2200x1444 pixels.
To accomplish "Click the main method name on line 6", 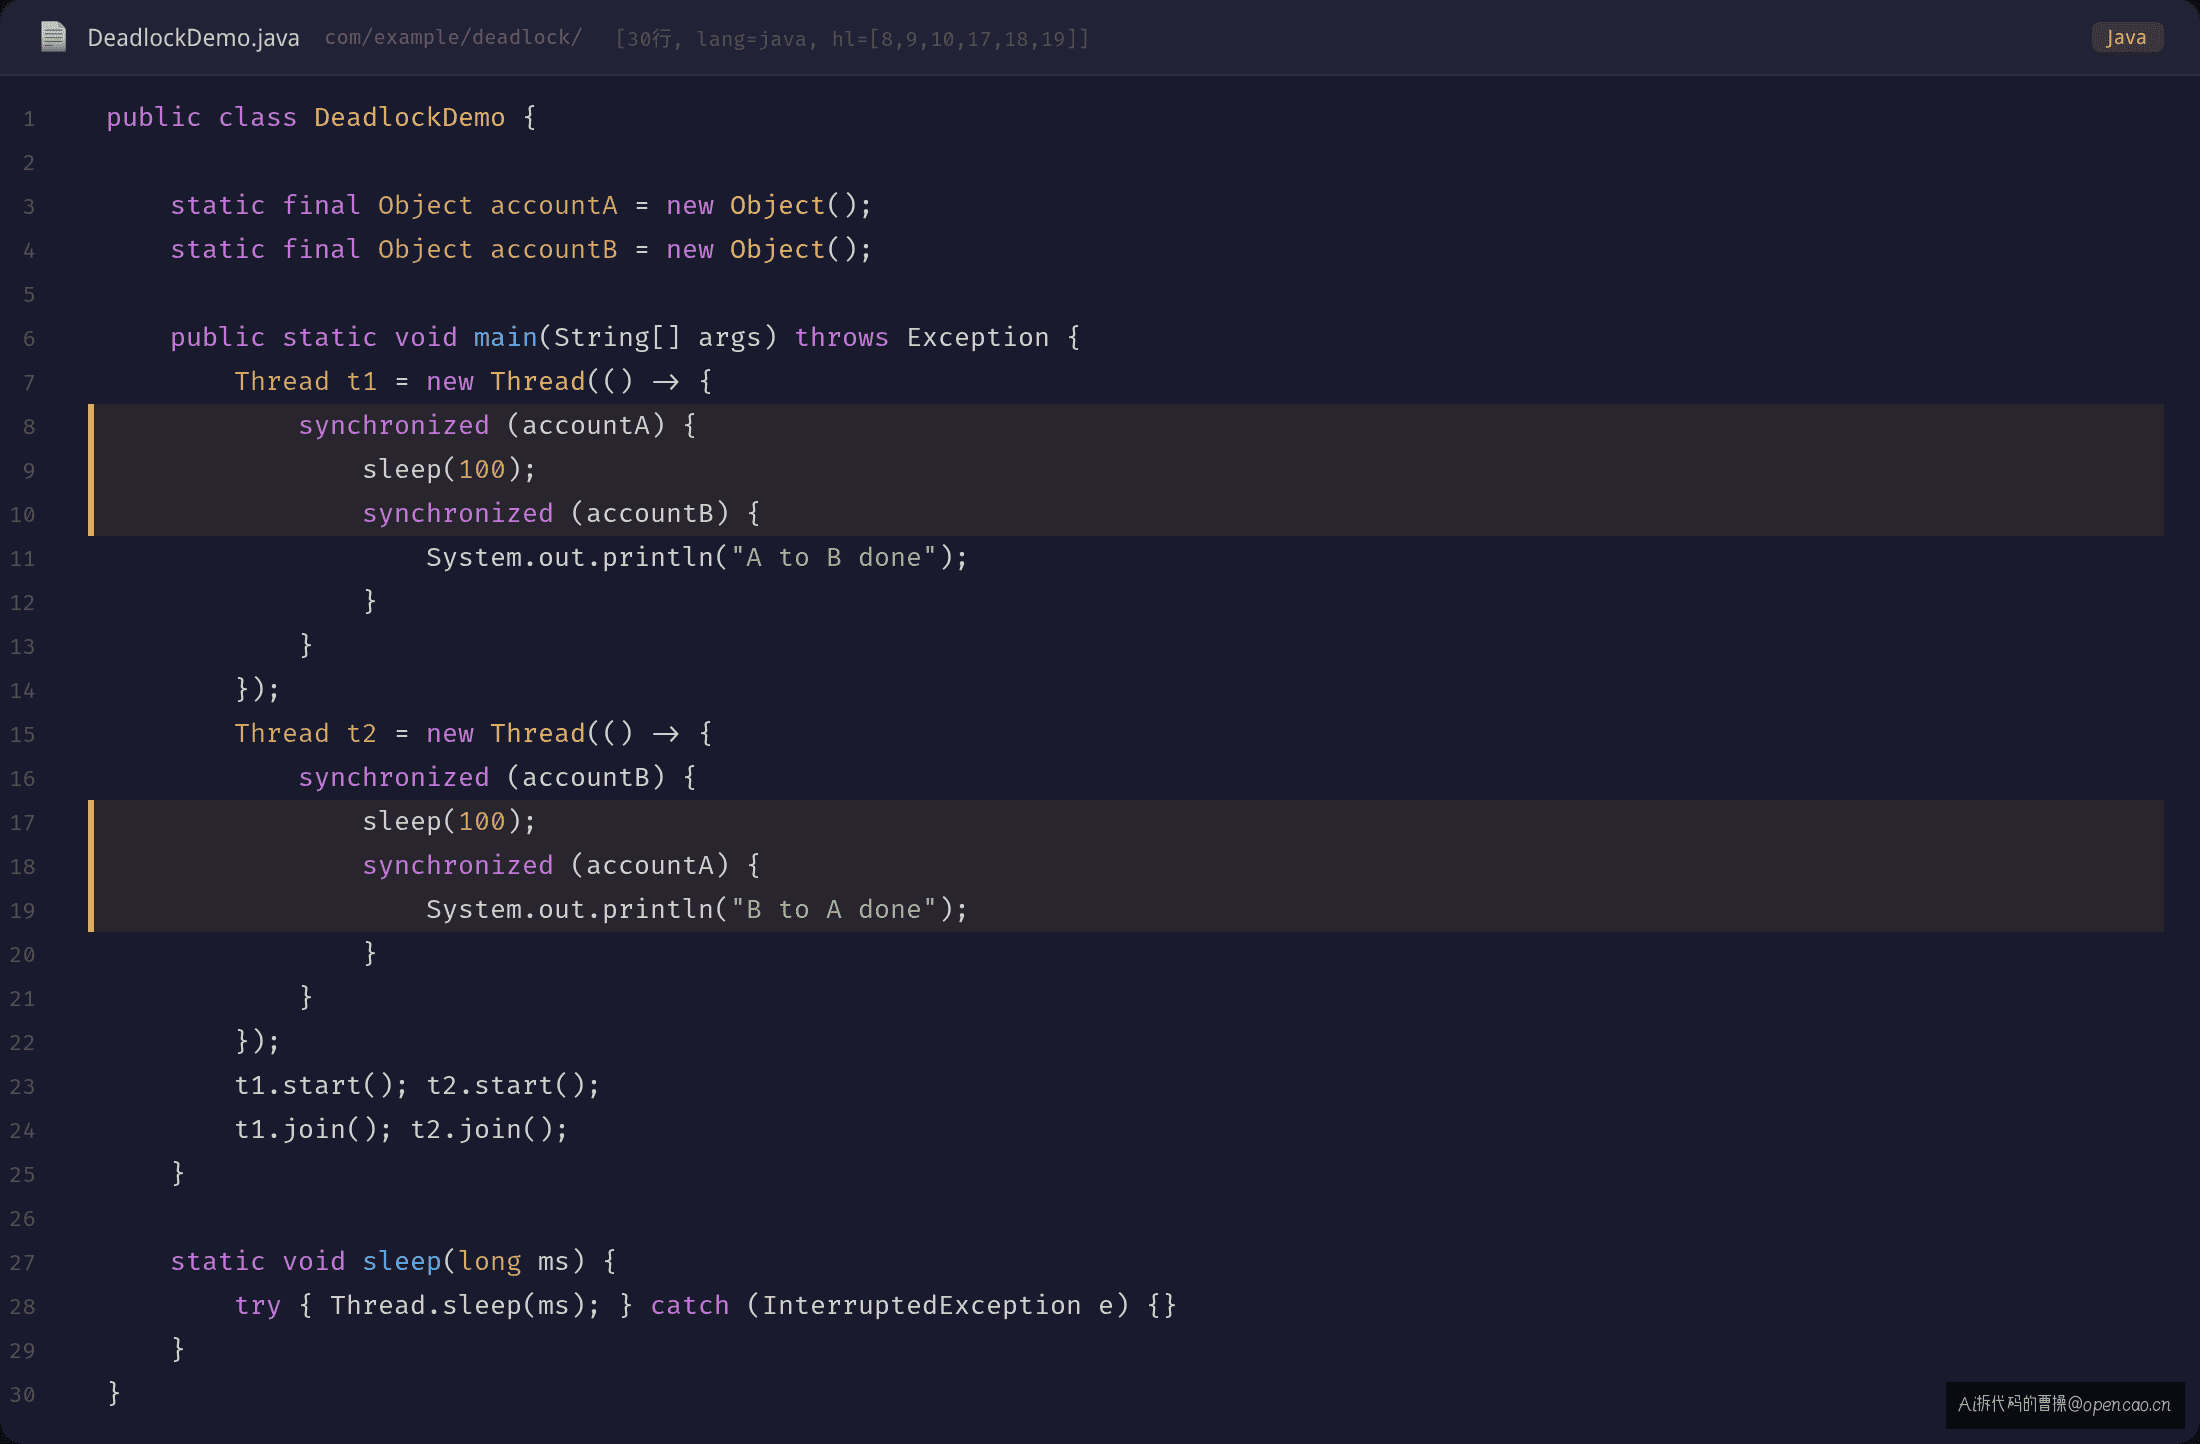I will pos(506,337).
